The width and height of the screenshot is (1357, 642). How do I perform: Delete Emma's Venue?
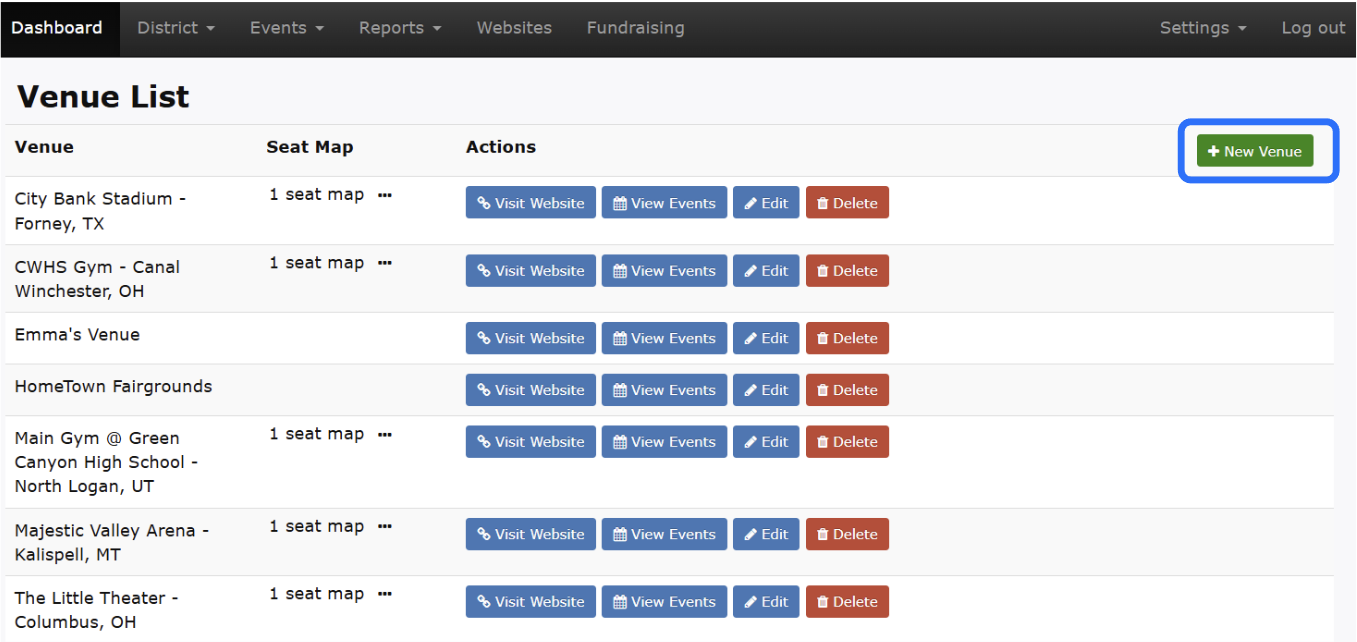tap(847, 338)
